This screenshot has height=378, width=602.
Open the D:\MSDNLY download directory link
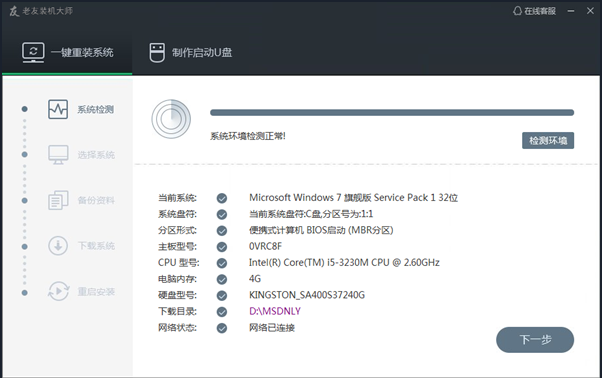275,311
